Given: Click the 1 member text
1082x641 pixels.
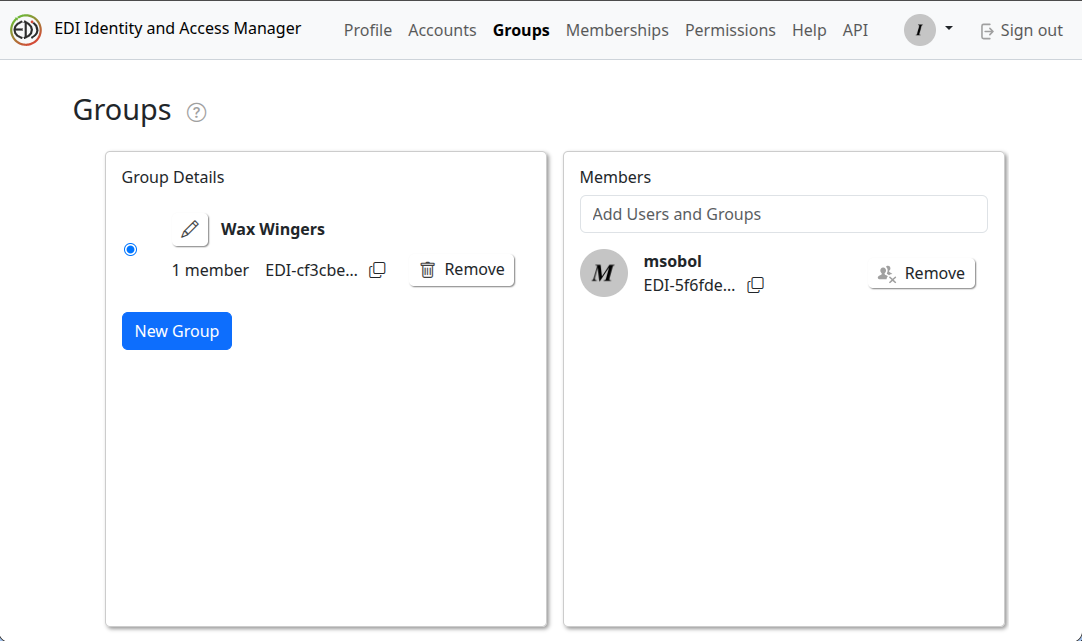Looking at the screenshot, I should point(210,270).
